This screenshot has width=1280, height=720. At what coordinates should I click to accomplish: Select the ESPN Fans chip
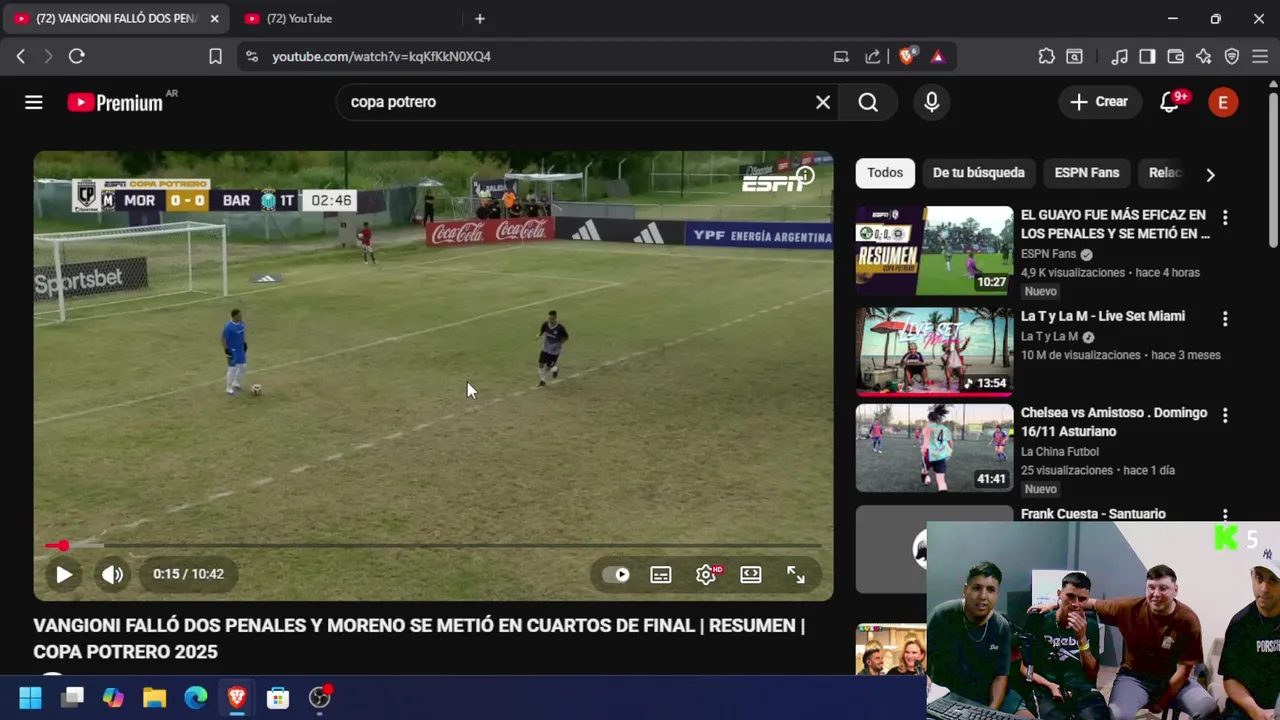click(1086, 173)
